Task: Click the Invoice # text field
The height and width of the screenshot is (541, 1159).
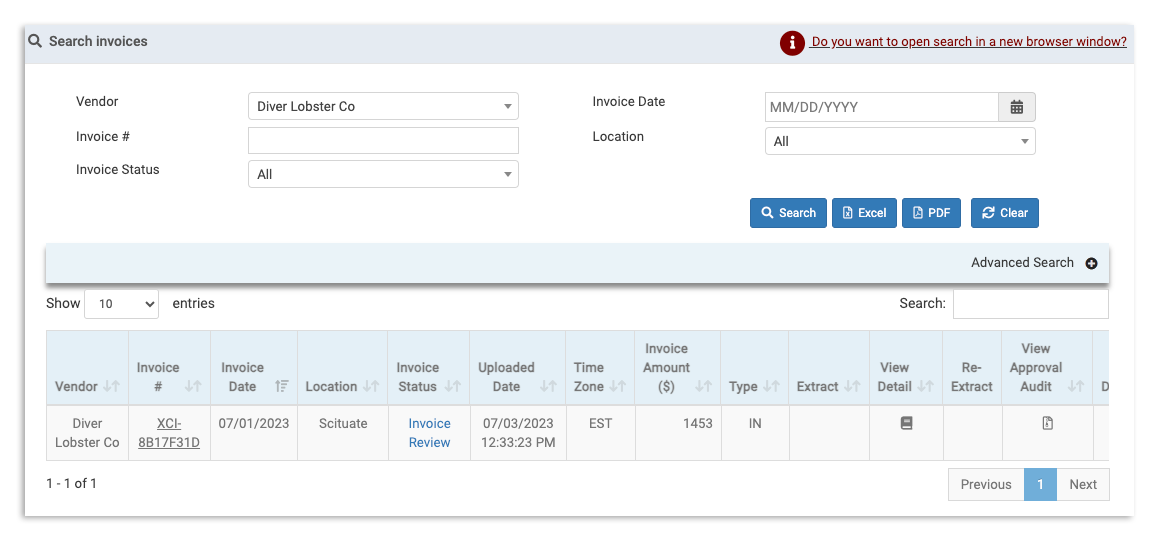Action: pos(383,140)
